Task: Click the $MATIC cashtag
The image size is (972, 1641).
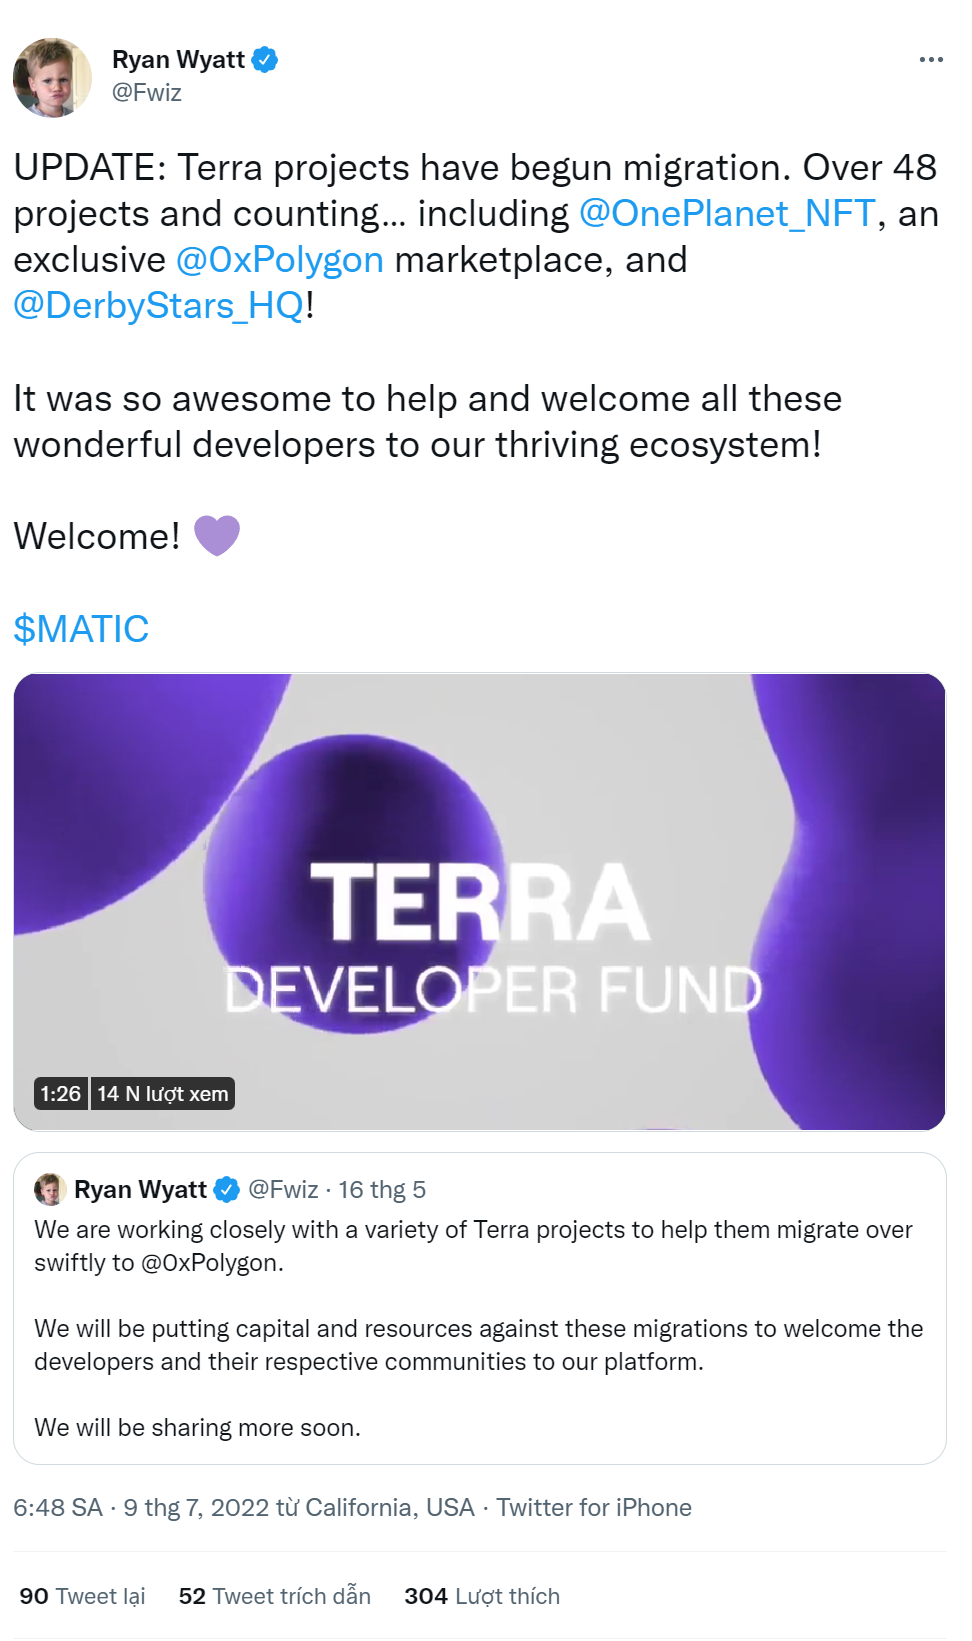Action: coord(81,629)
